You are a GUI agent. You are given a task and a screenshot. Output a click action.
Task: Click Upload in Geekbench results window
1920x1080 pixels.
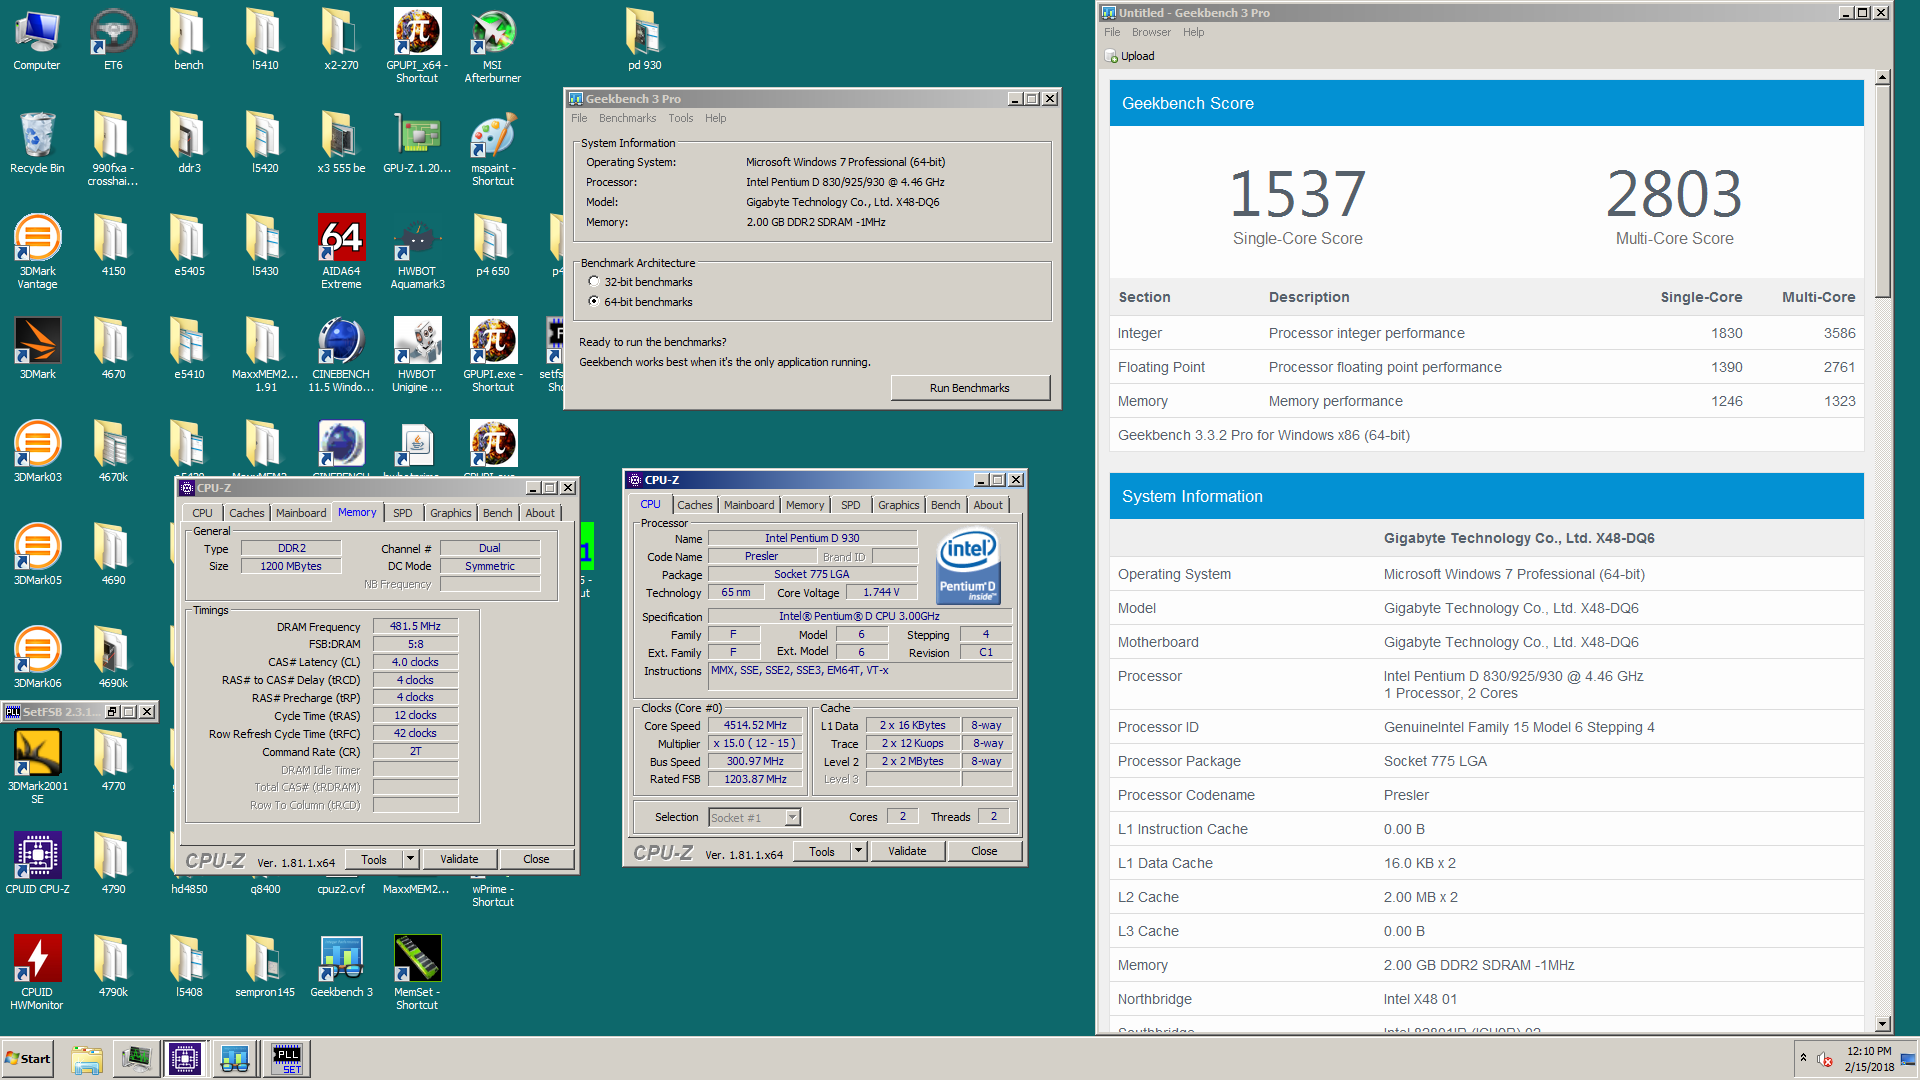tap(1130, 56)
